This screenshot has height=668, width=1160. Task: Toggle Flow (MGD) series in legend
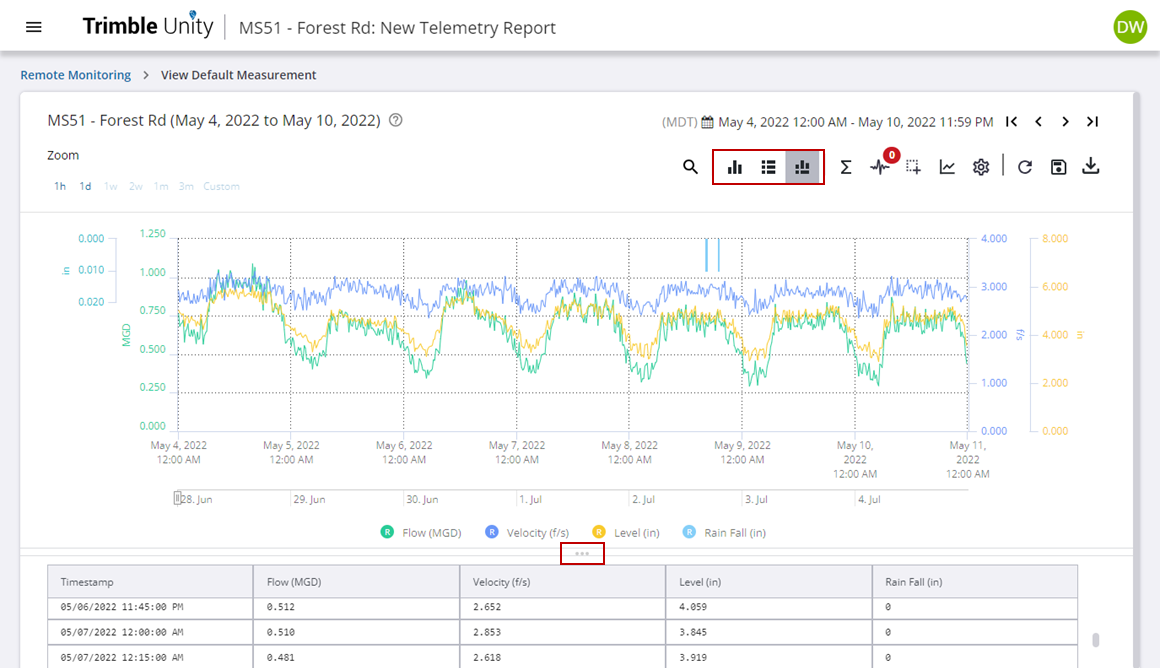421,533
